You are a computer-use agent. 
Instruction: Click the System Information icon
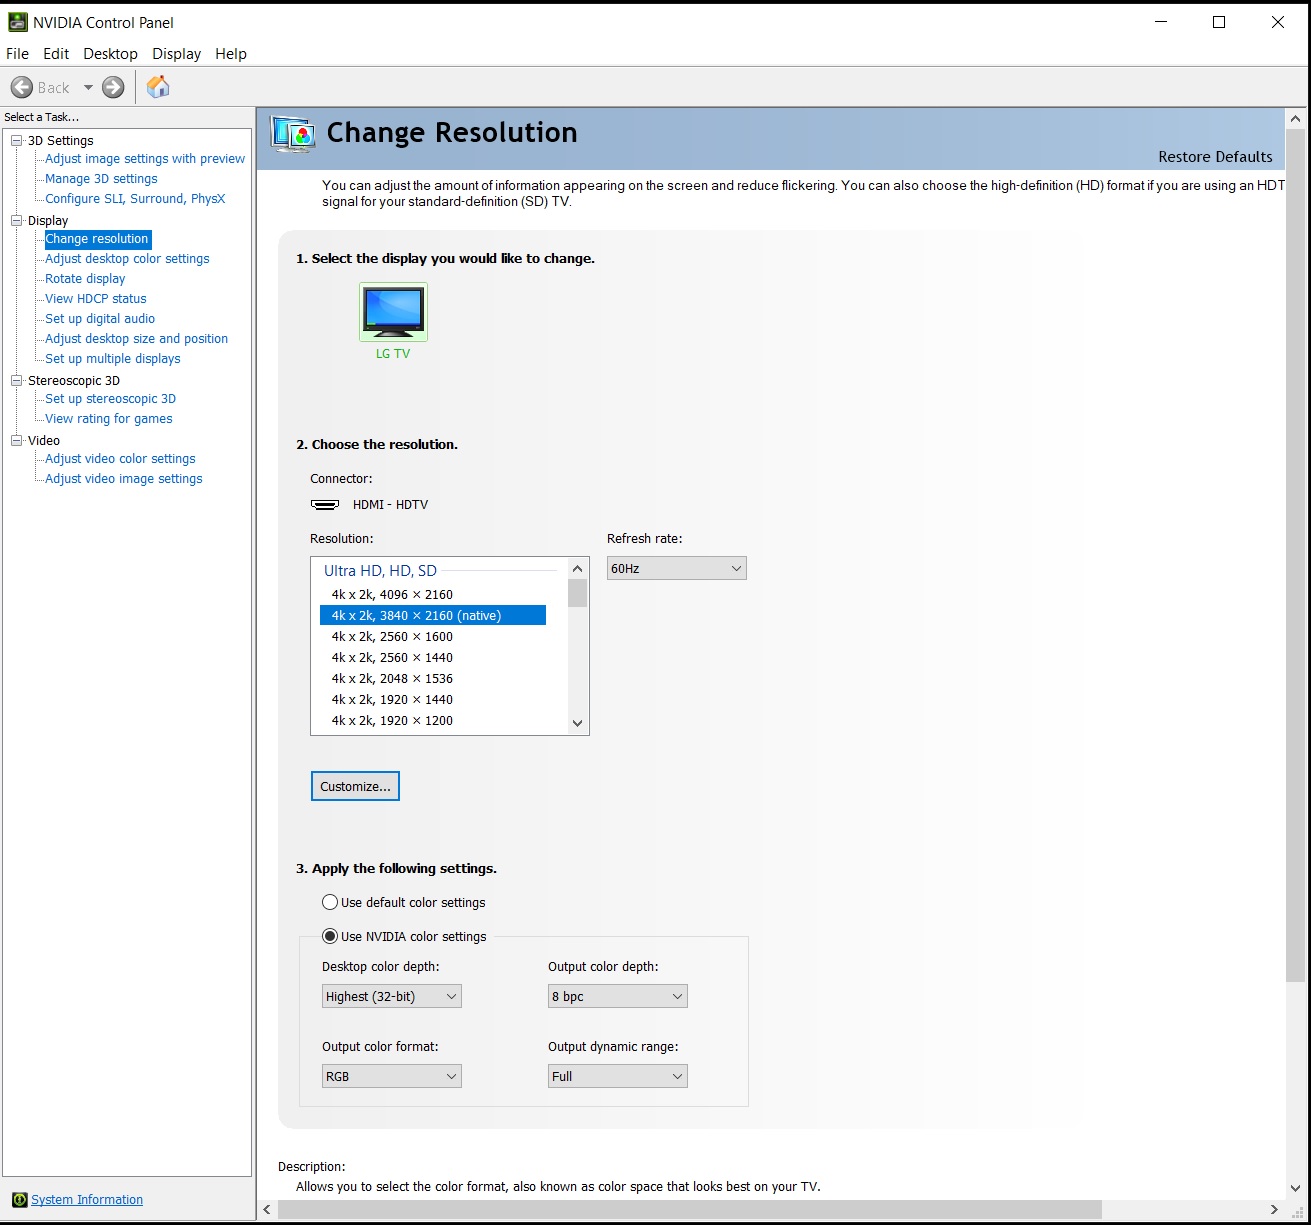click(19, 1200)
